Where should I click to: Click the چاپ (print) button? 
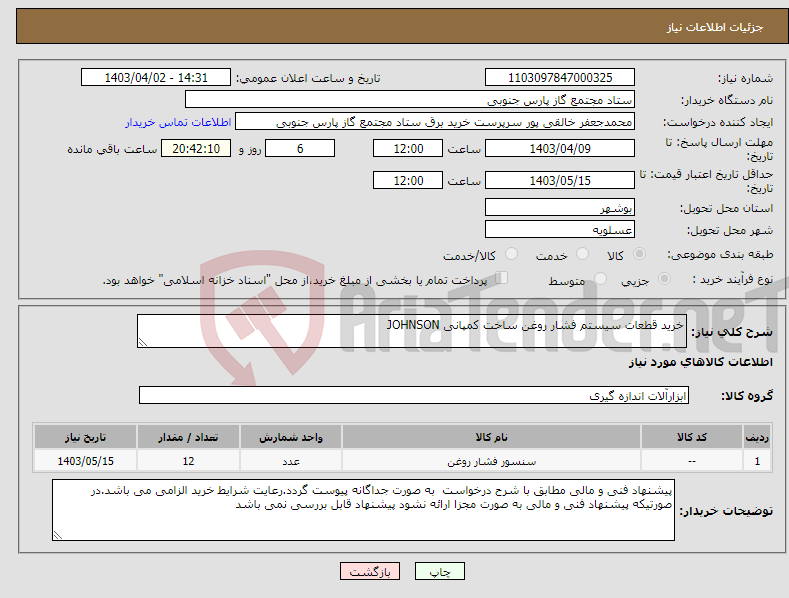[439, 571]
